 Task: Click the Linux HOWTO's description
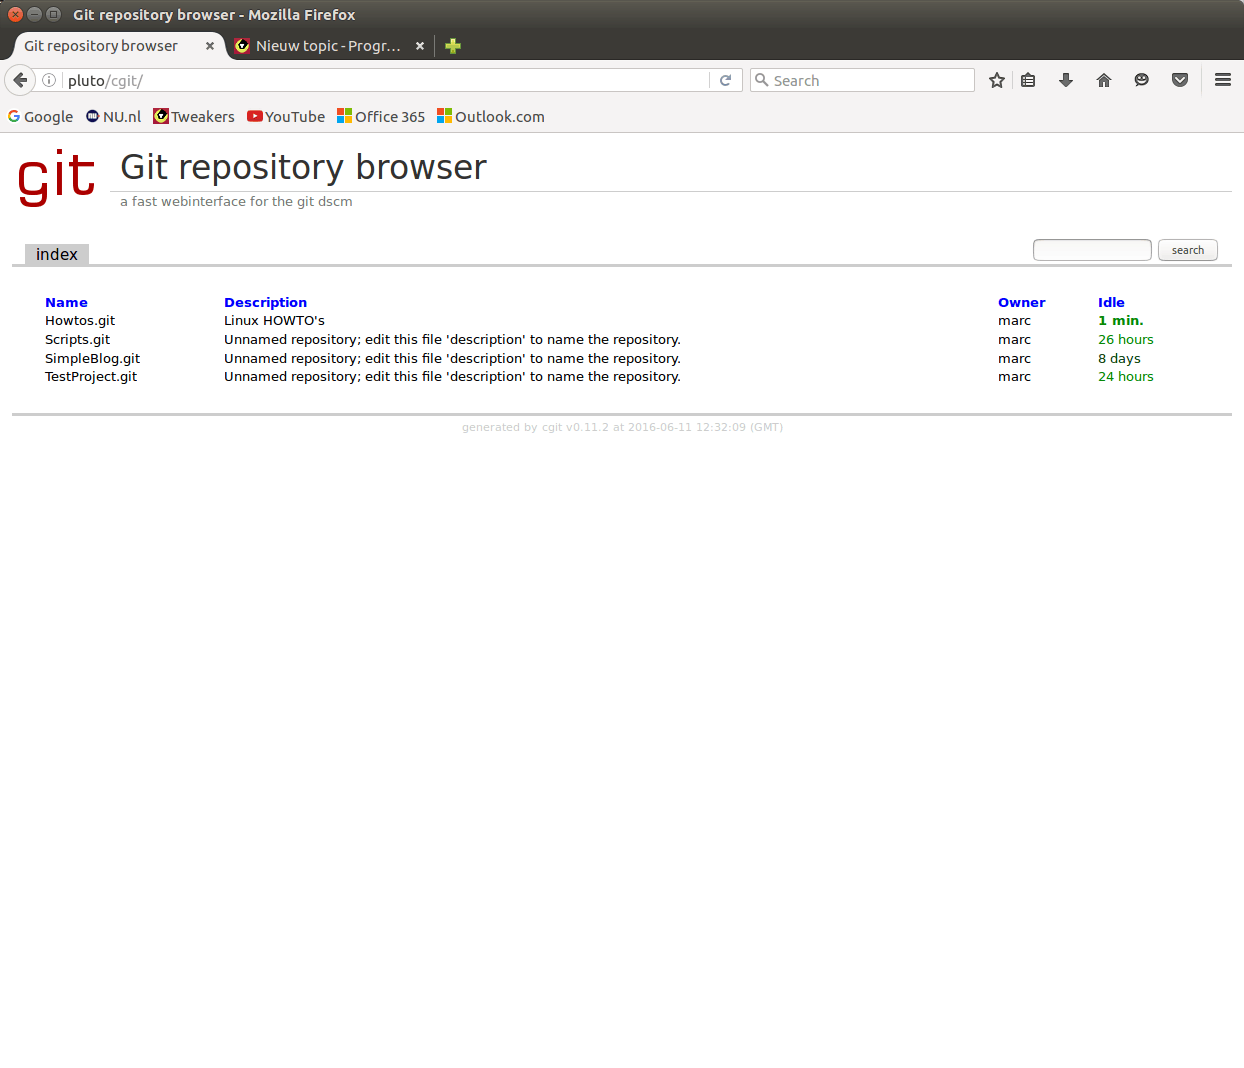click(274, 321)
